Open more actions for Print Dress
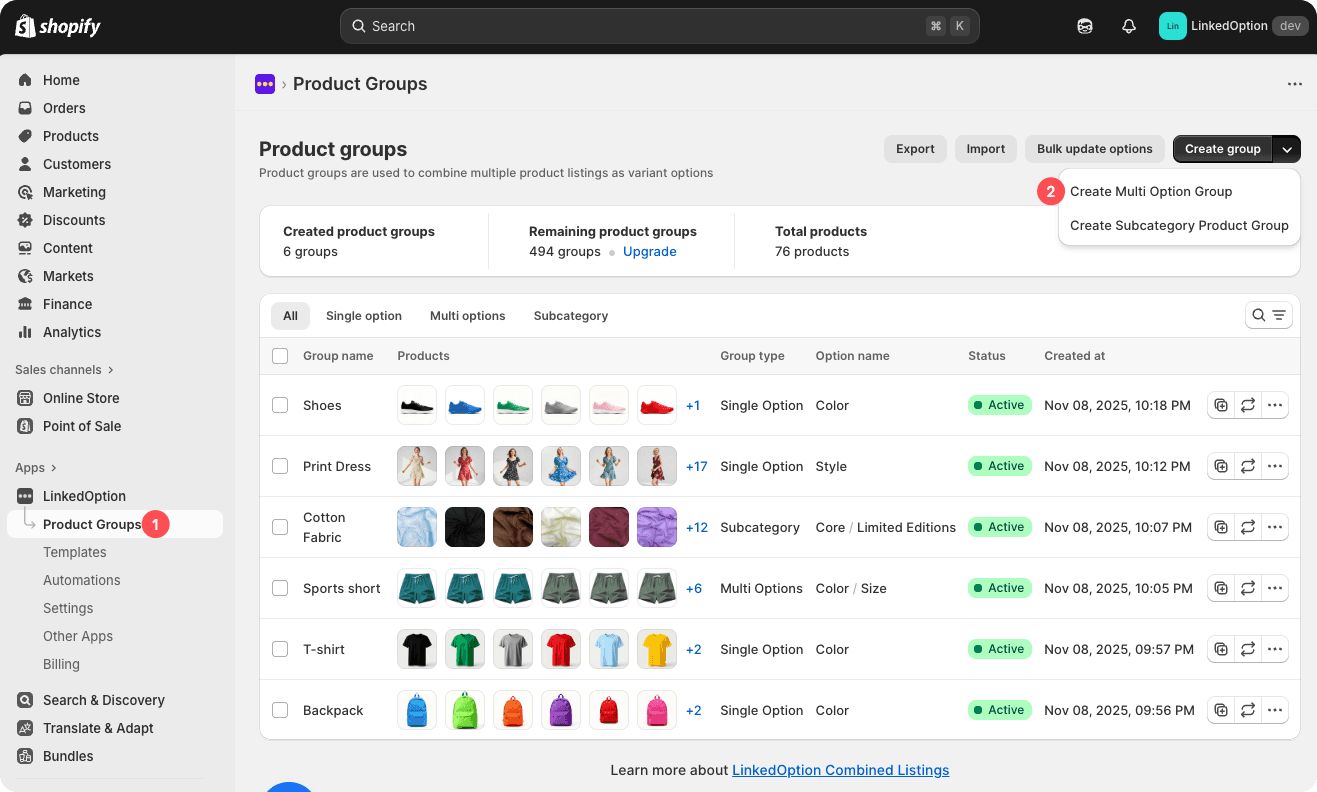Screen dimensions: 1317x792 tap(1275, 466)
